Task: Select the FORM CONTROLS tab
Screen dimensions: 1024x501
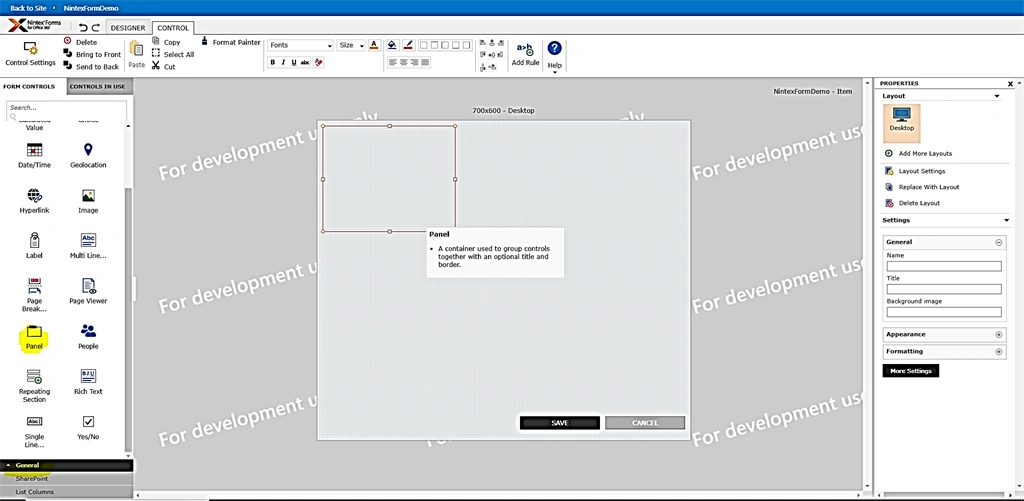Action: pos(29,86)
